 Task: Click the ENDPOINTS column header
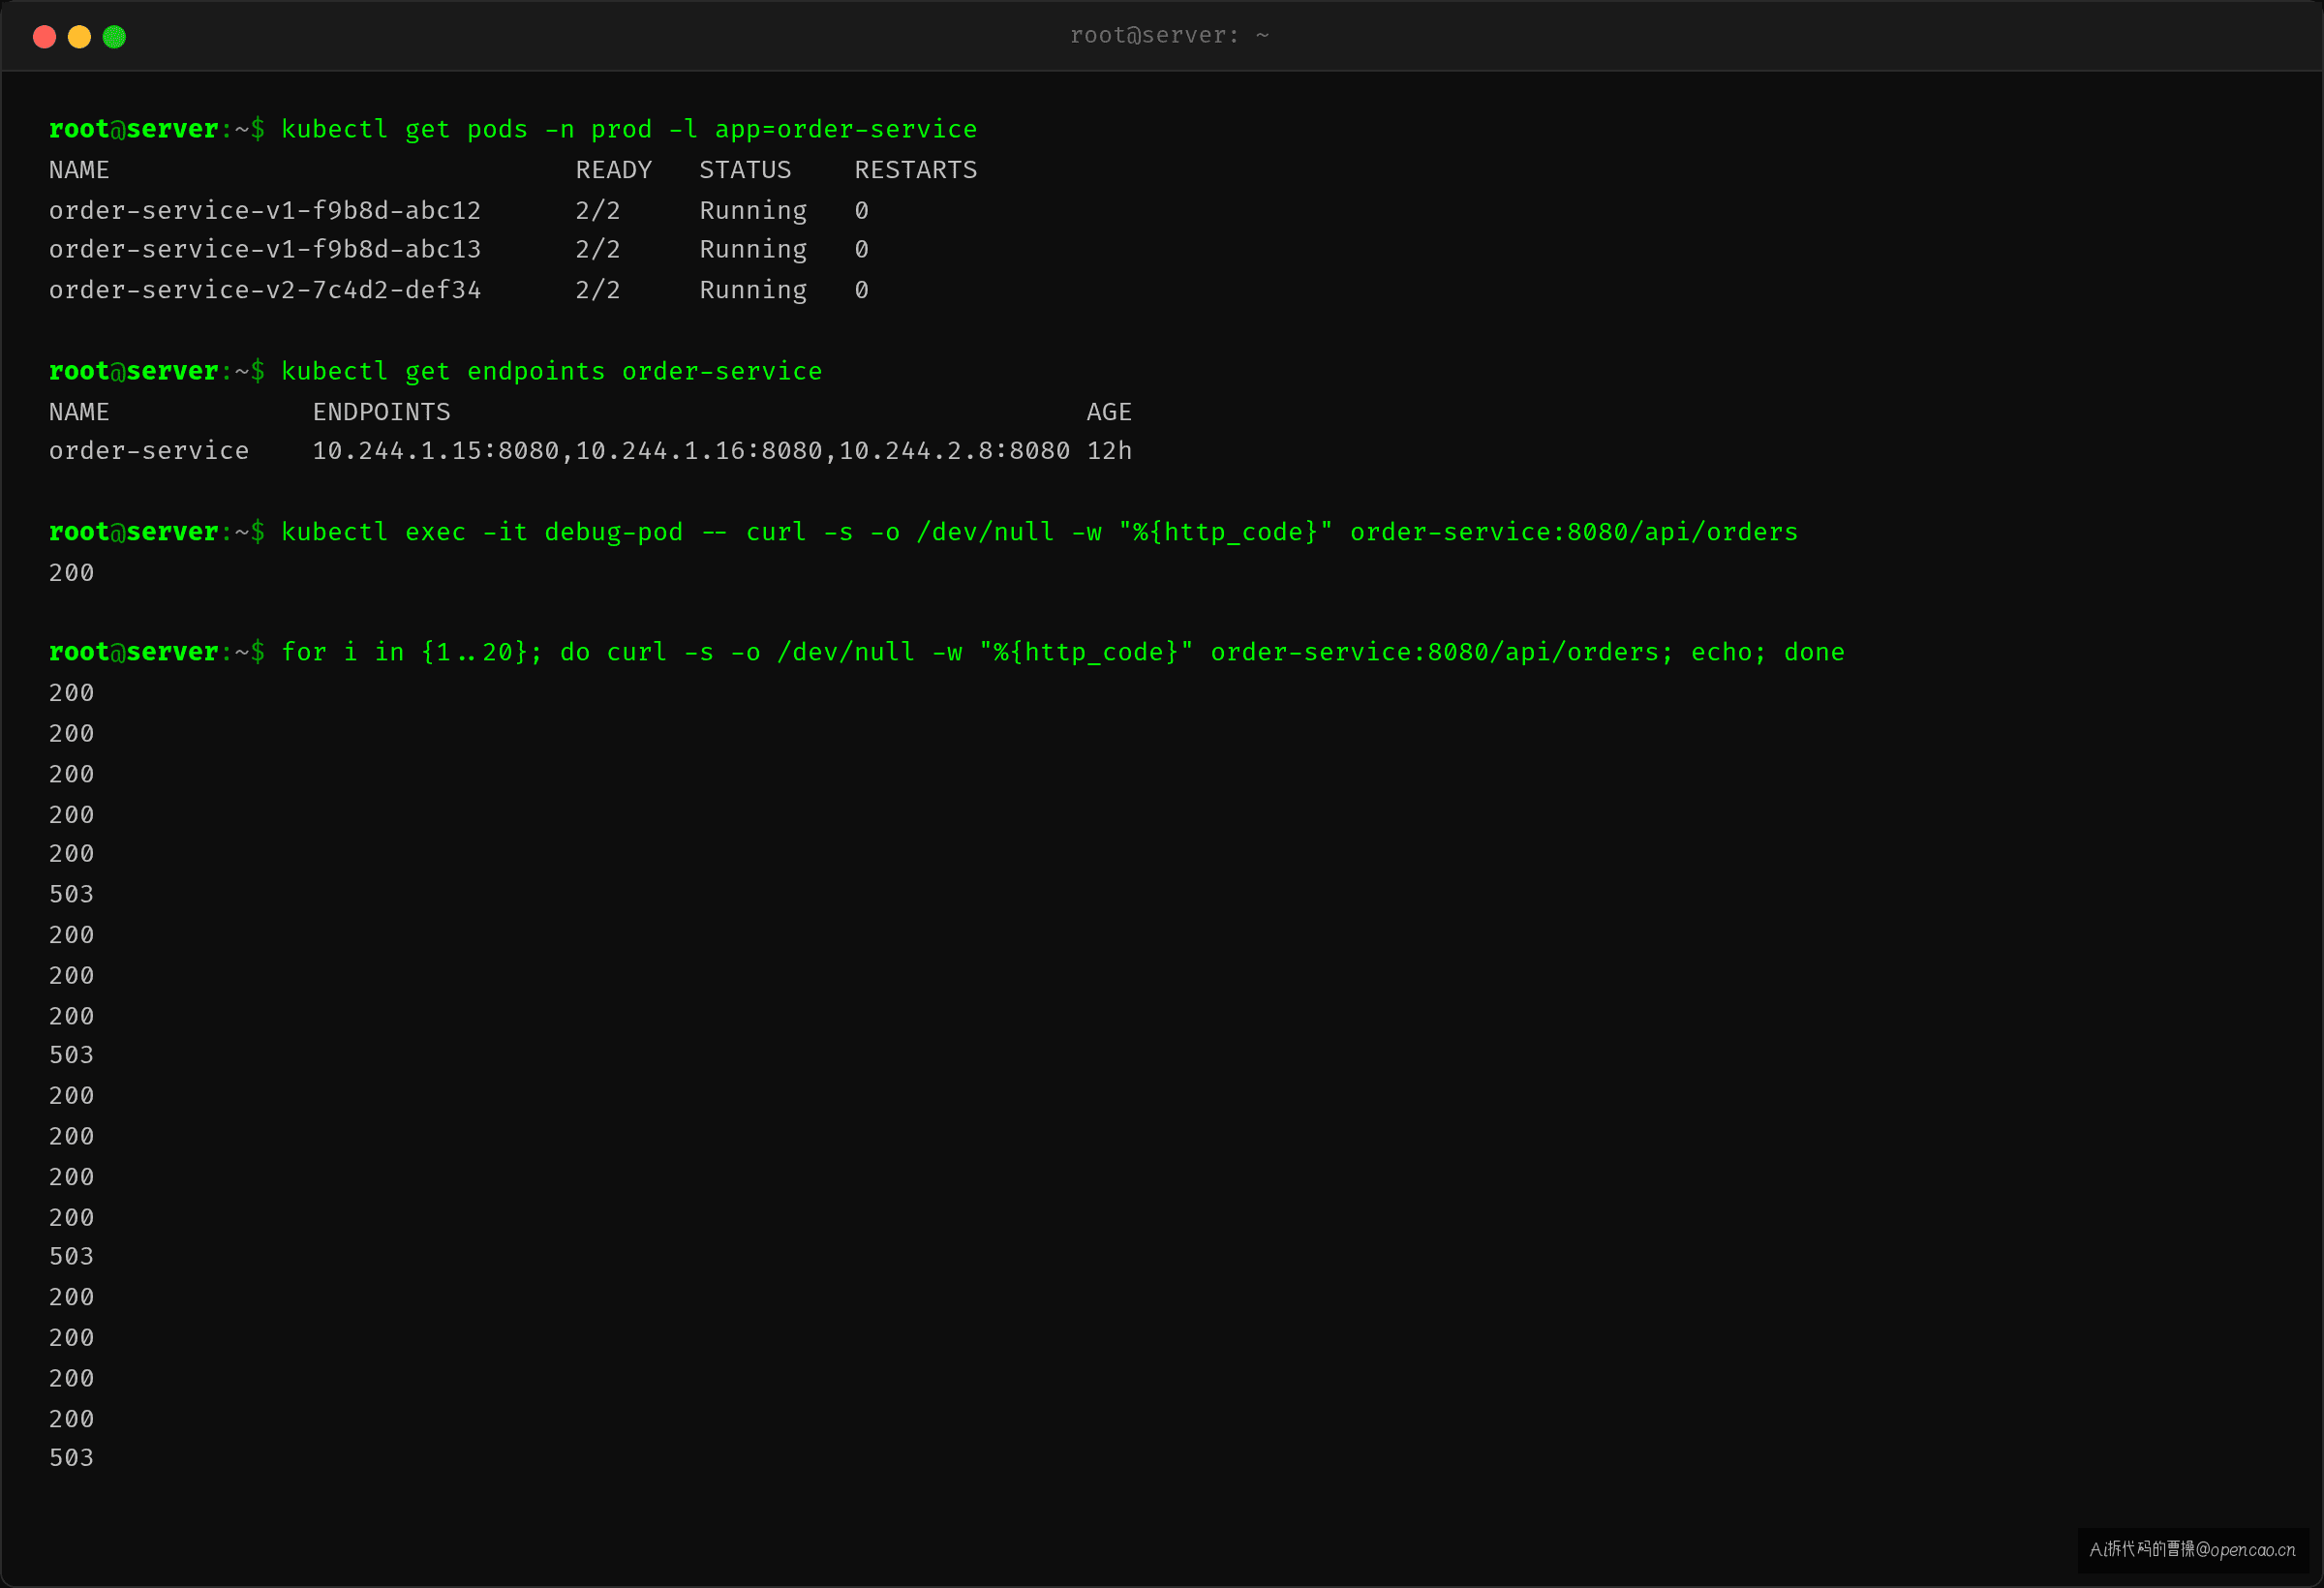[x=381, y=413]
